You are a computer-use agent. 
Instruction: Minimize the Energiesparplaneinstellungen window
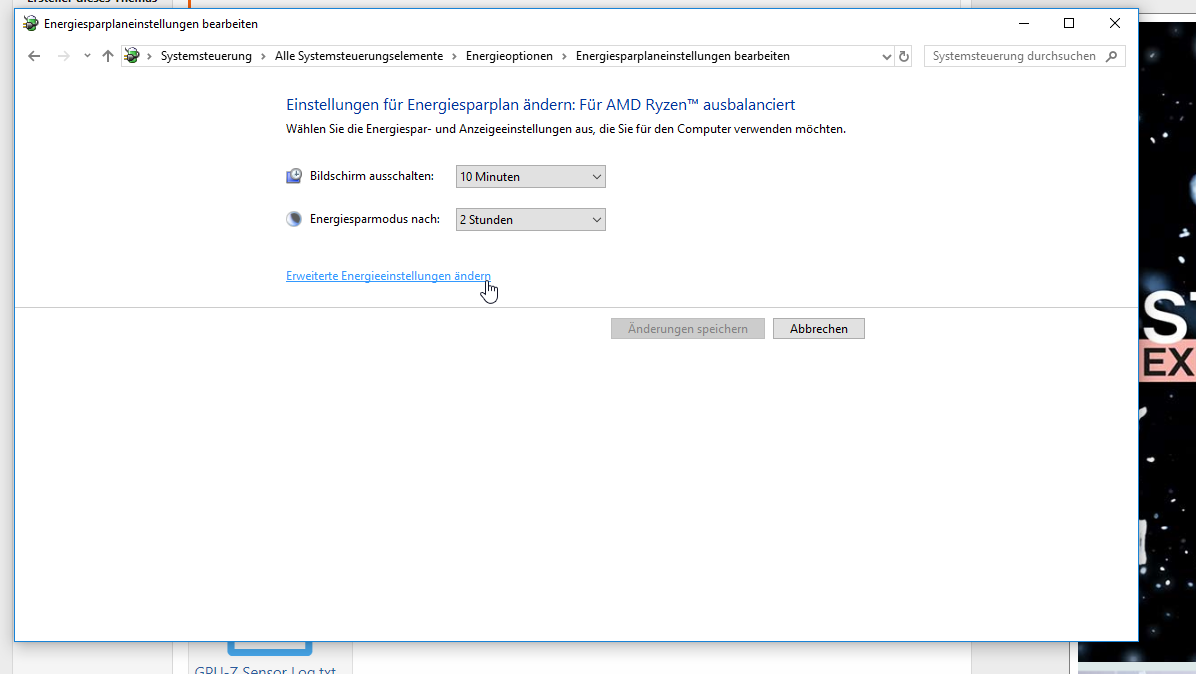click(x=1024, y=24)
